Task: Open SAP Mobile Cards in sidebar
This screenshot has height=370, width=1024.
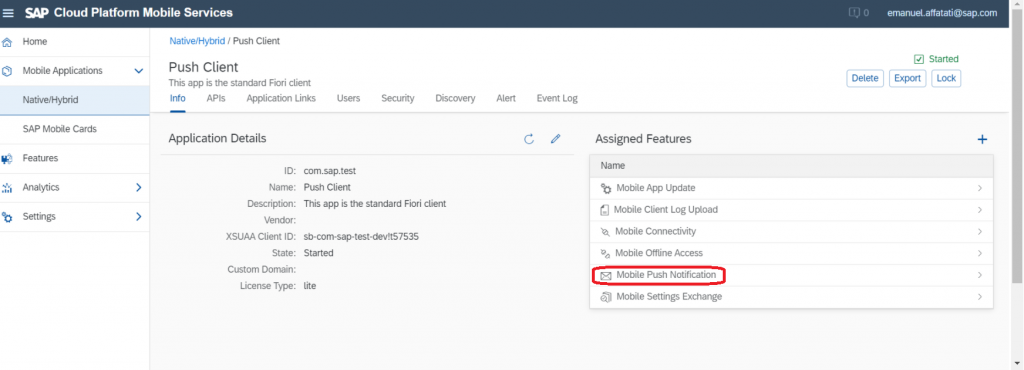Action: (x=59, y=129)
